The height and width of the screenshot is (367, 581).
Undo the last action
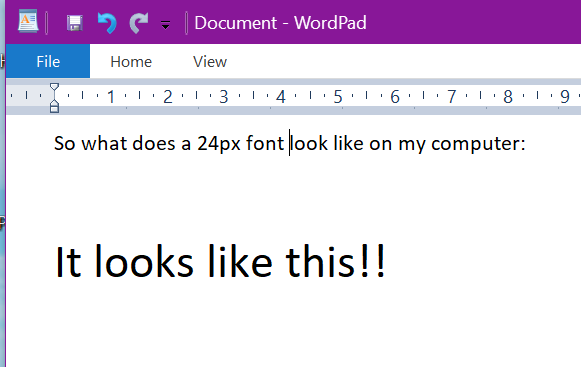pyautogui.click(x=107, y=23)
